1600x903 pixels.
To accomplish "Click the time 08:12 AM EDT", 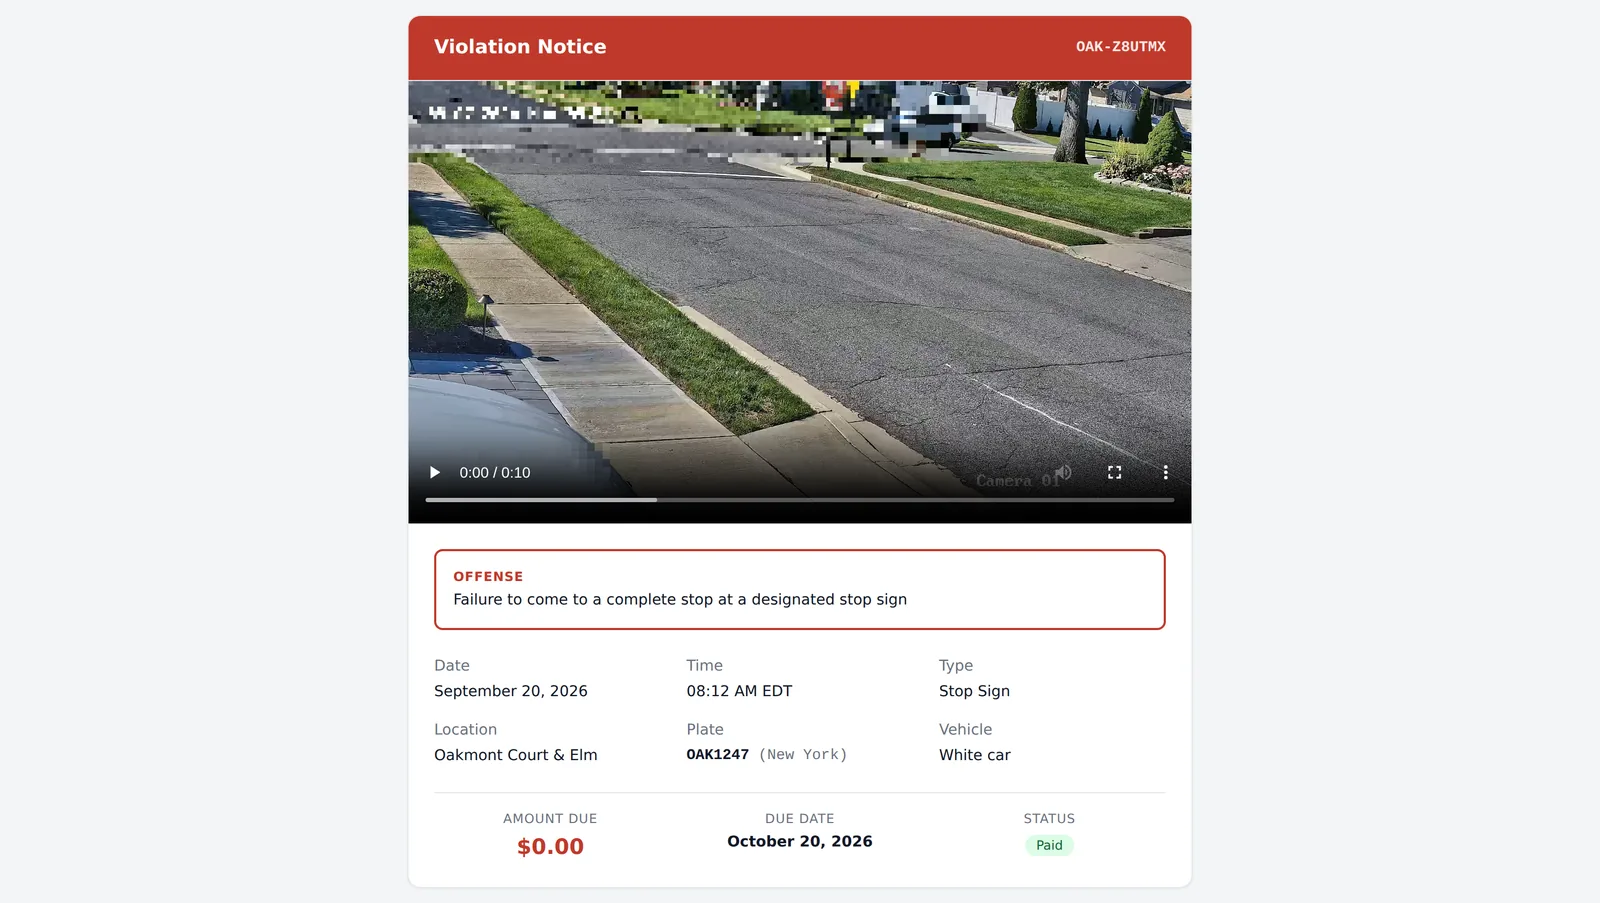I will [x=739, y=691].
